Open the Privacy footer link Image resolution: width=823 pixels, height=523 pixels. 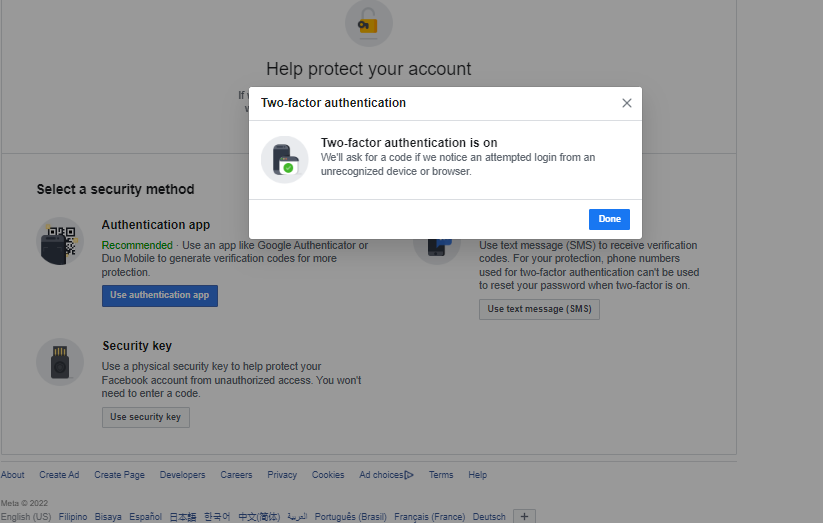[x=282, y=475]
